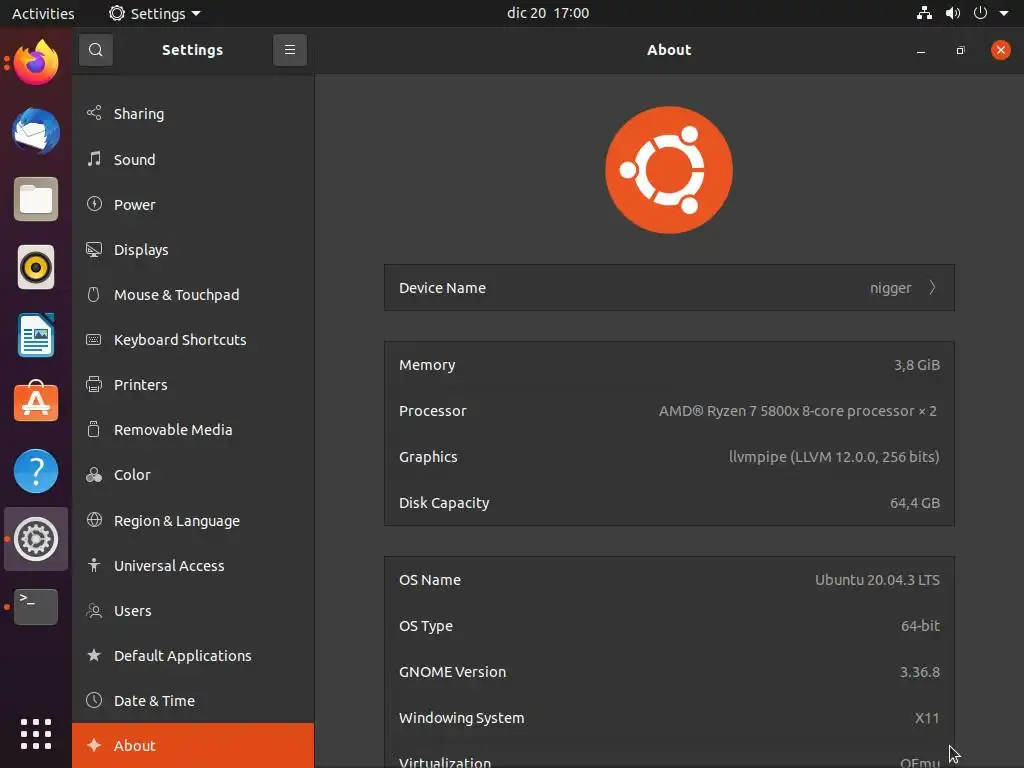Open Device Name row chevron
The image size is (1024, 768).
(933, 287)
